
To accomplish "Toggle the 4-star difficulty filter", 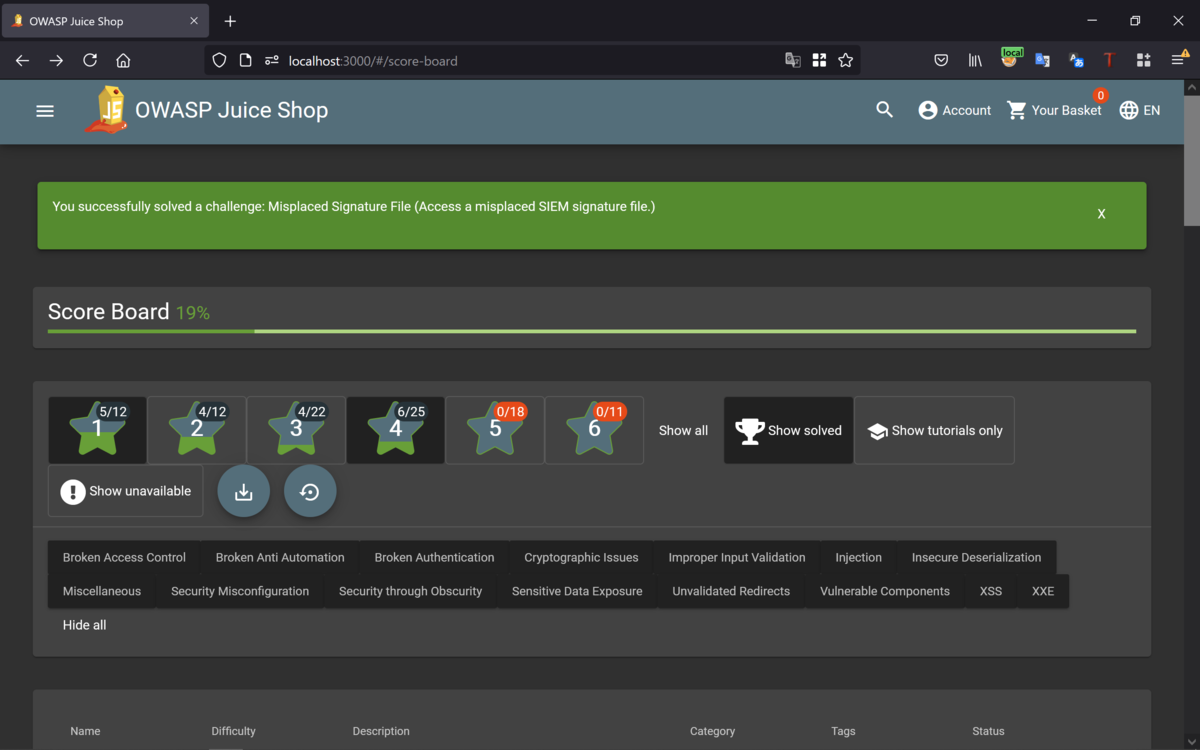I will [395, 430].
